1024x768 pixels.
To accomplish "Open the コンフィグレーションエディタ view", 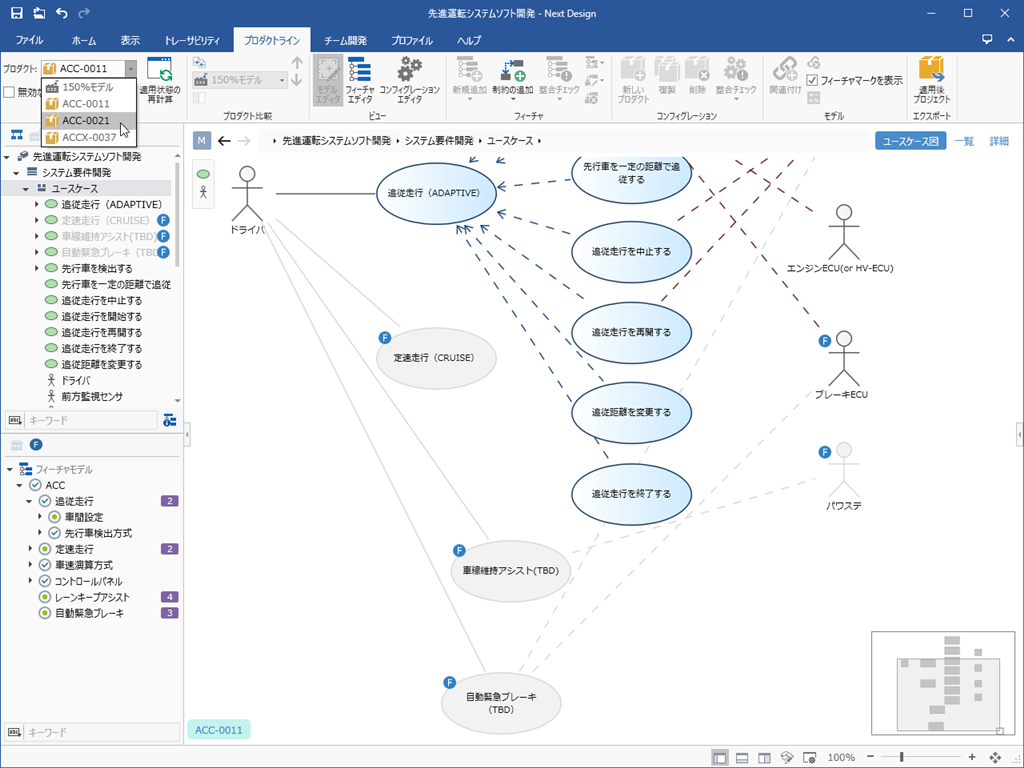I will pos(409,81).
